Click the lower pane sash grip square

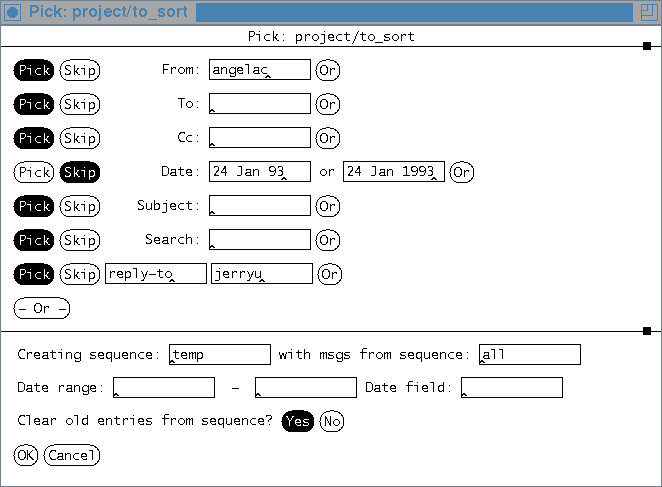[647, 330]
